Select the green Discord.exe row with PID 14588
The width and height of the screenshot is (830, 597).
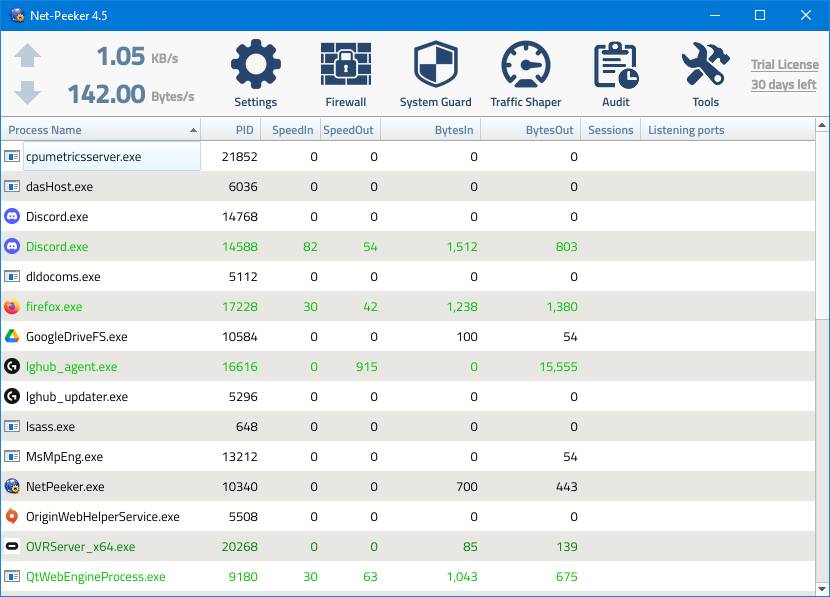tap(408, 247)
